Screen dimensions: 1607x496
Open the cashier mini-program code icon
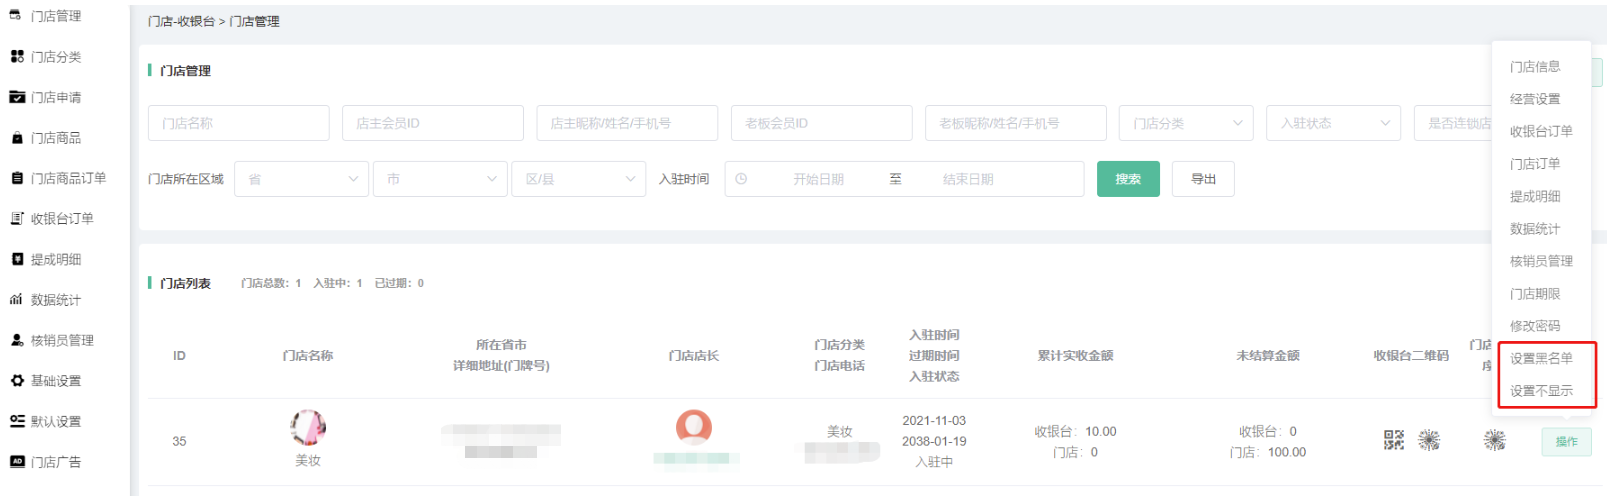(1429, 440)
